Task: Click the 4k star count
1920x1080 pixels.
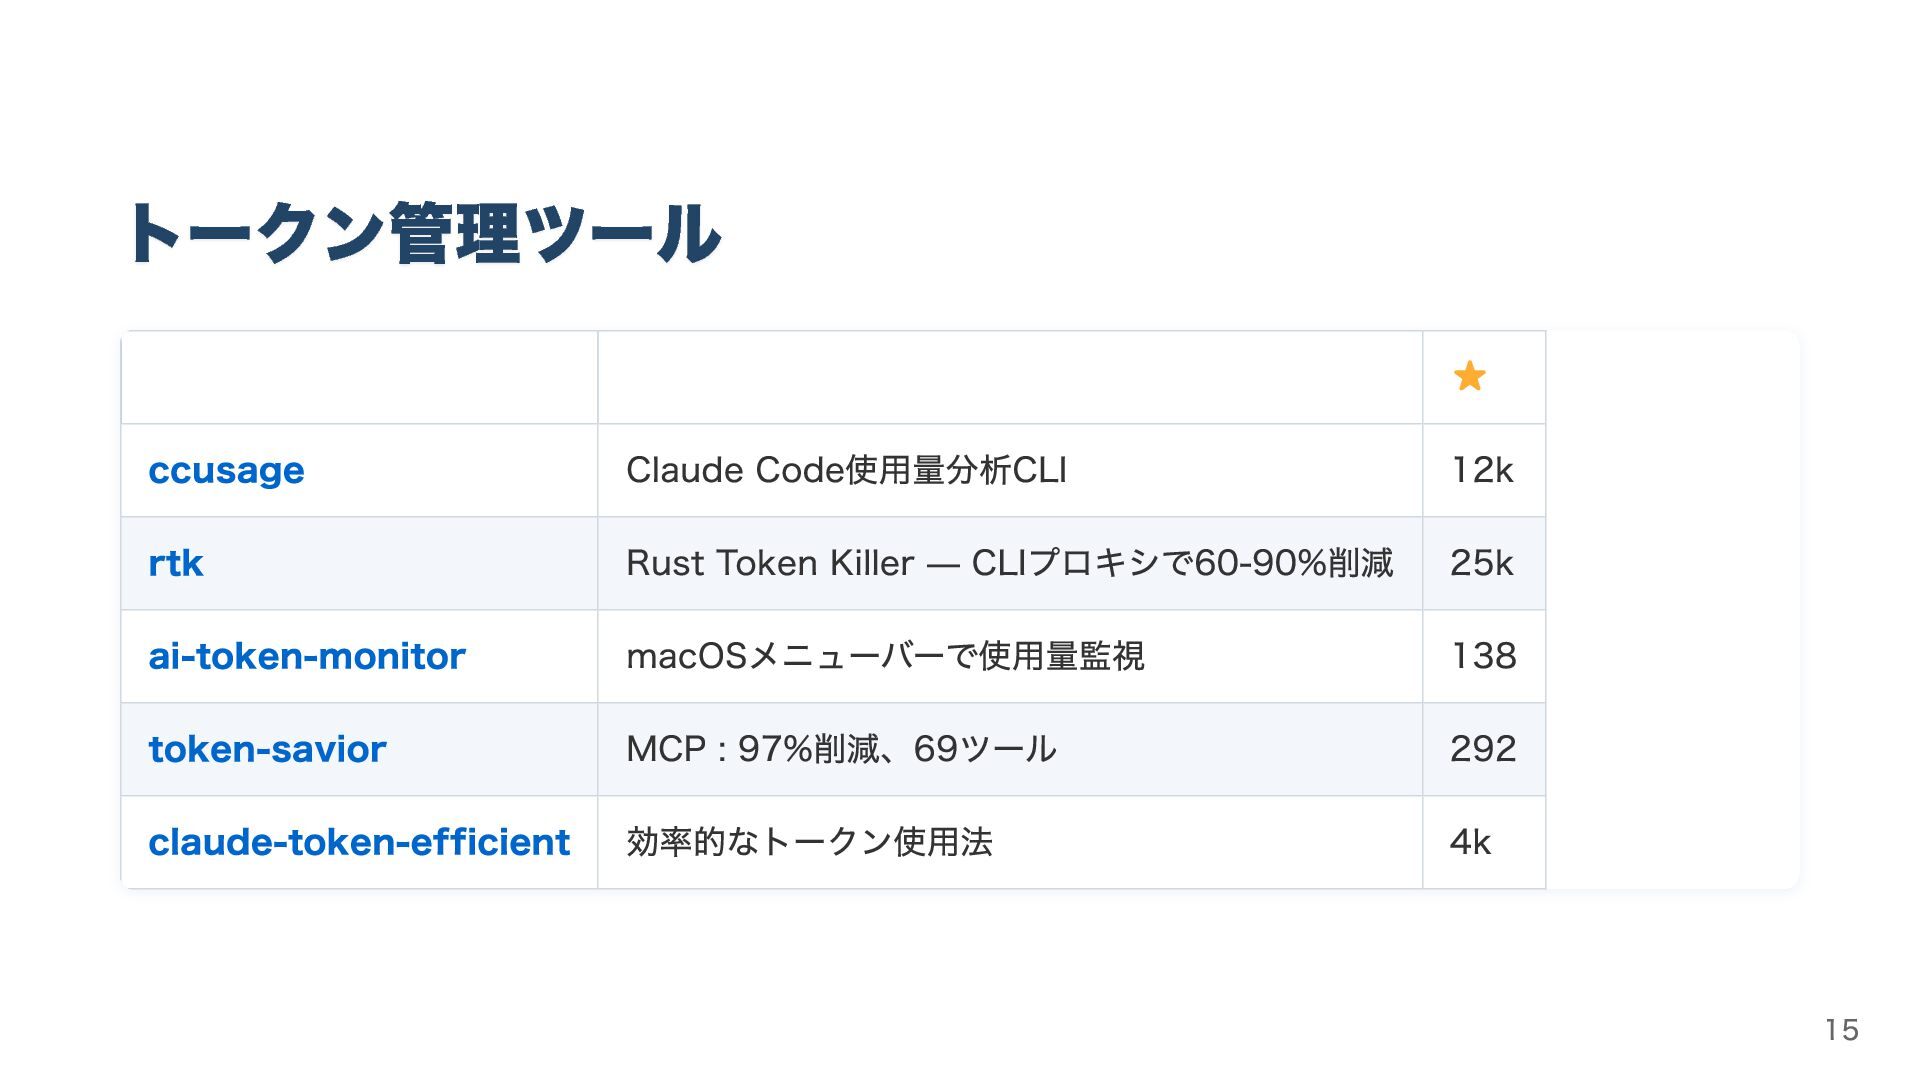Action: [x=1470, y=842]
